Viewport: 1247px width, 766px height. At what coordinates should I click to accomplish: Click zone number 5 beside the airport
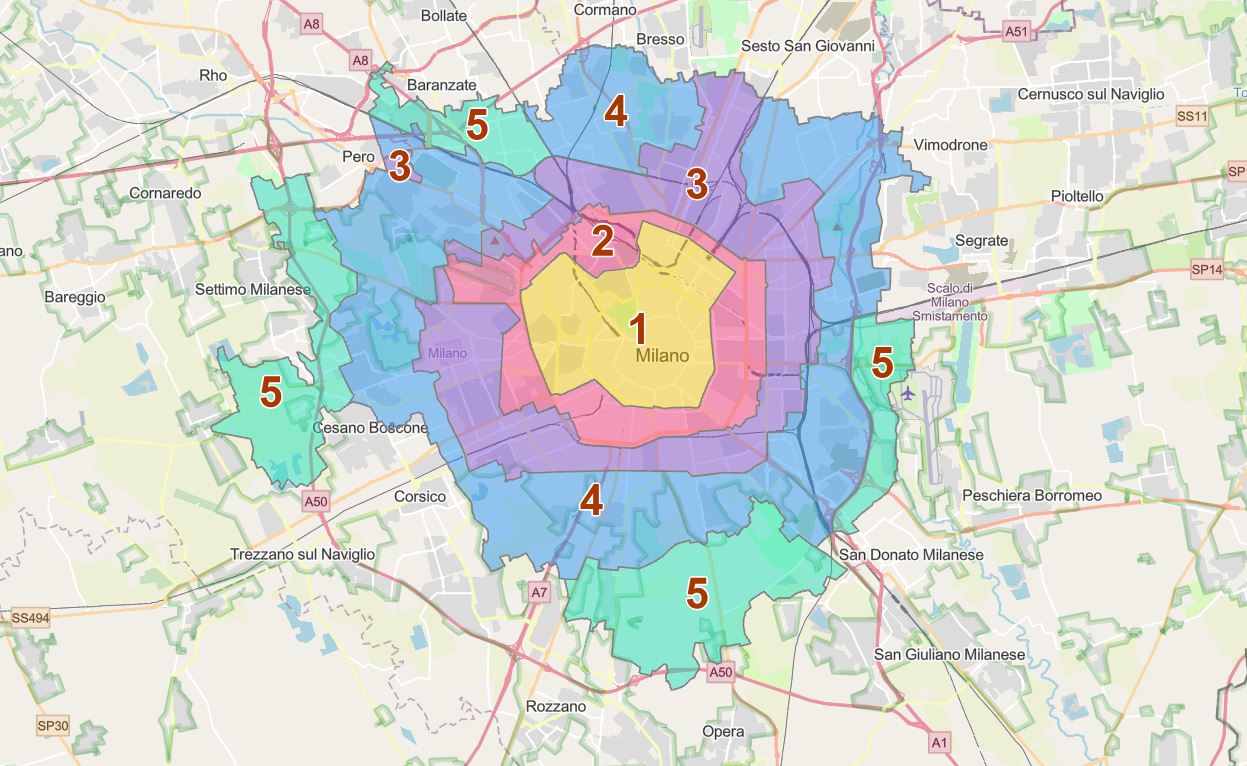pyautogui.click(x=881, y=362)
